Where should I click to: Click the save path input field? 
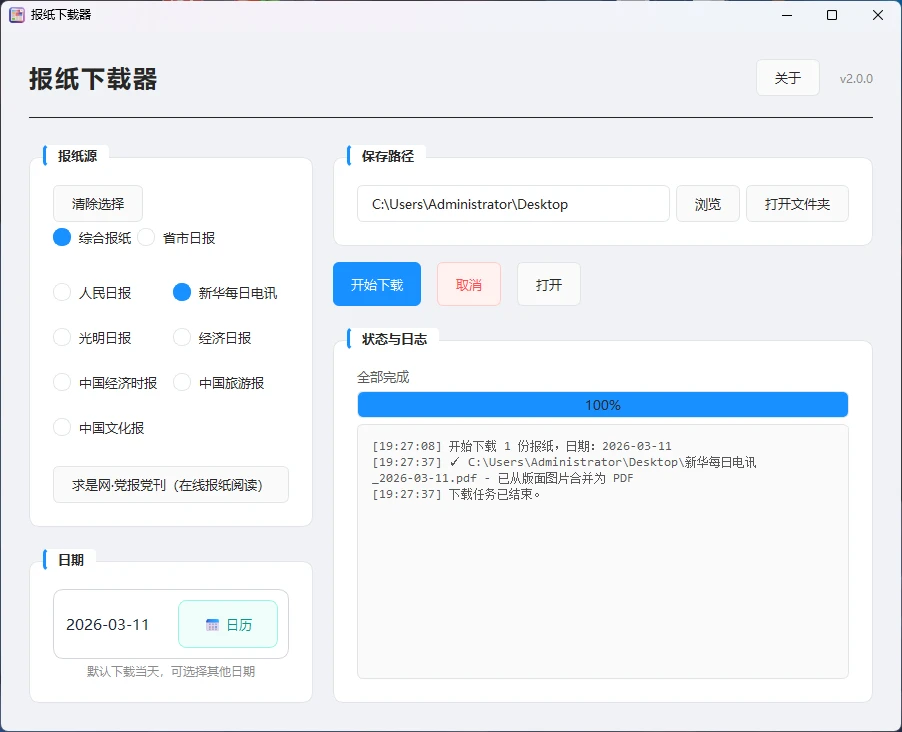513,204
